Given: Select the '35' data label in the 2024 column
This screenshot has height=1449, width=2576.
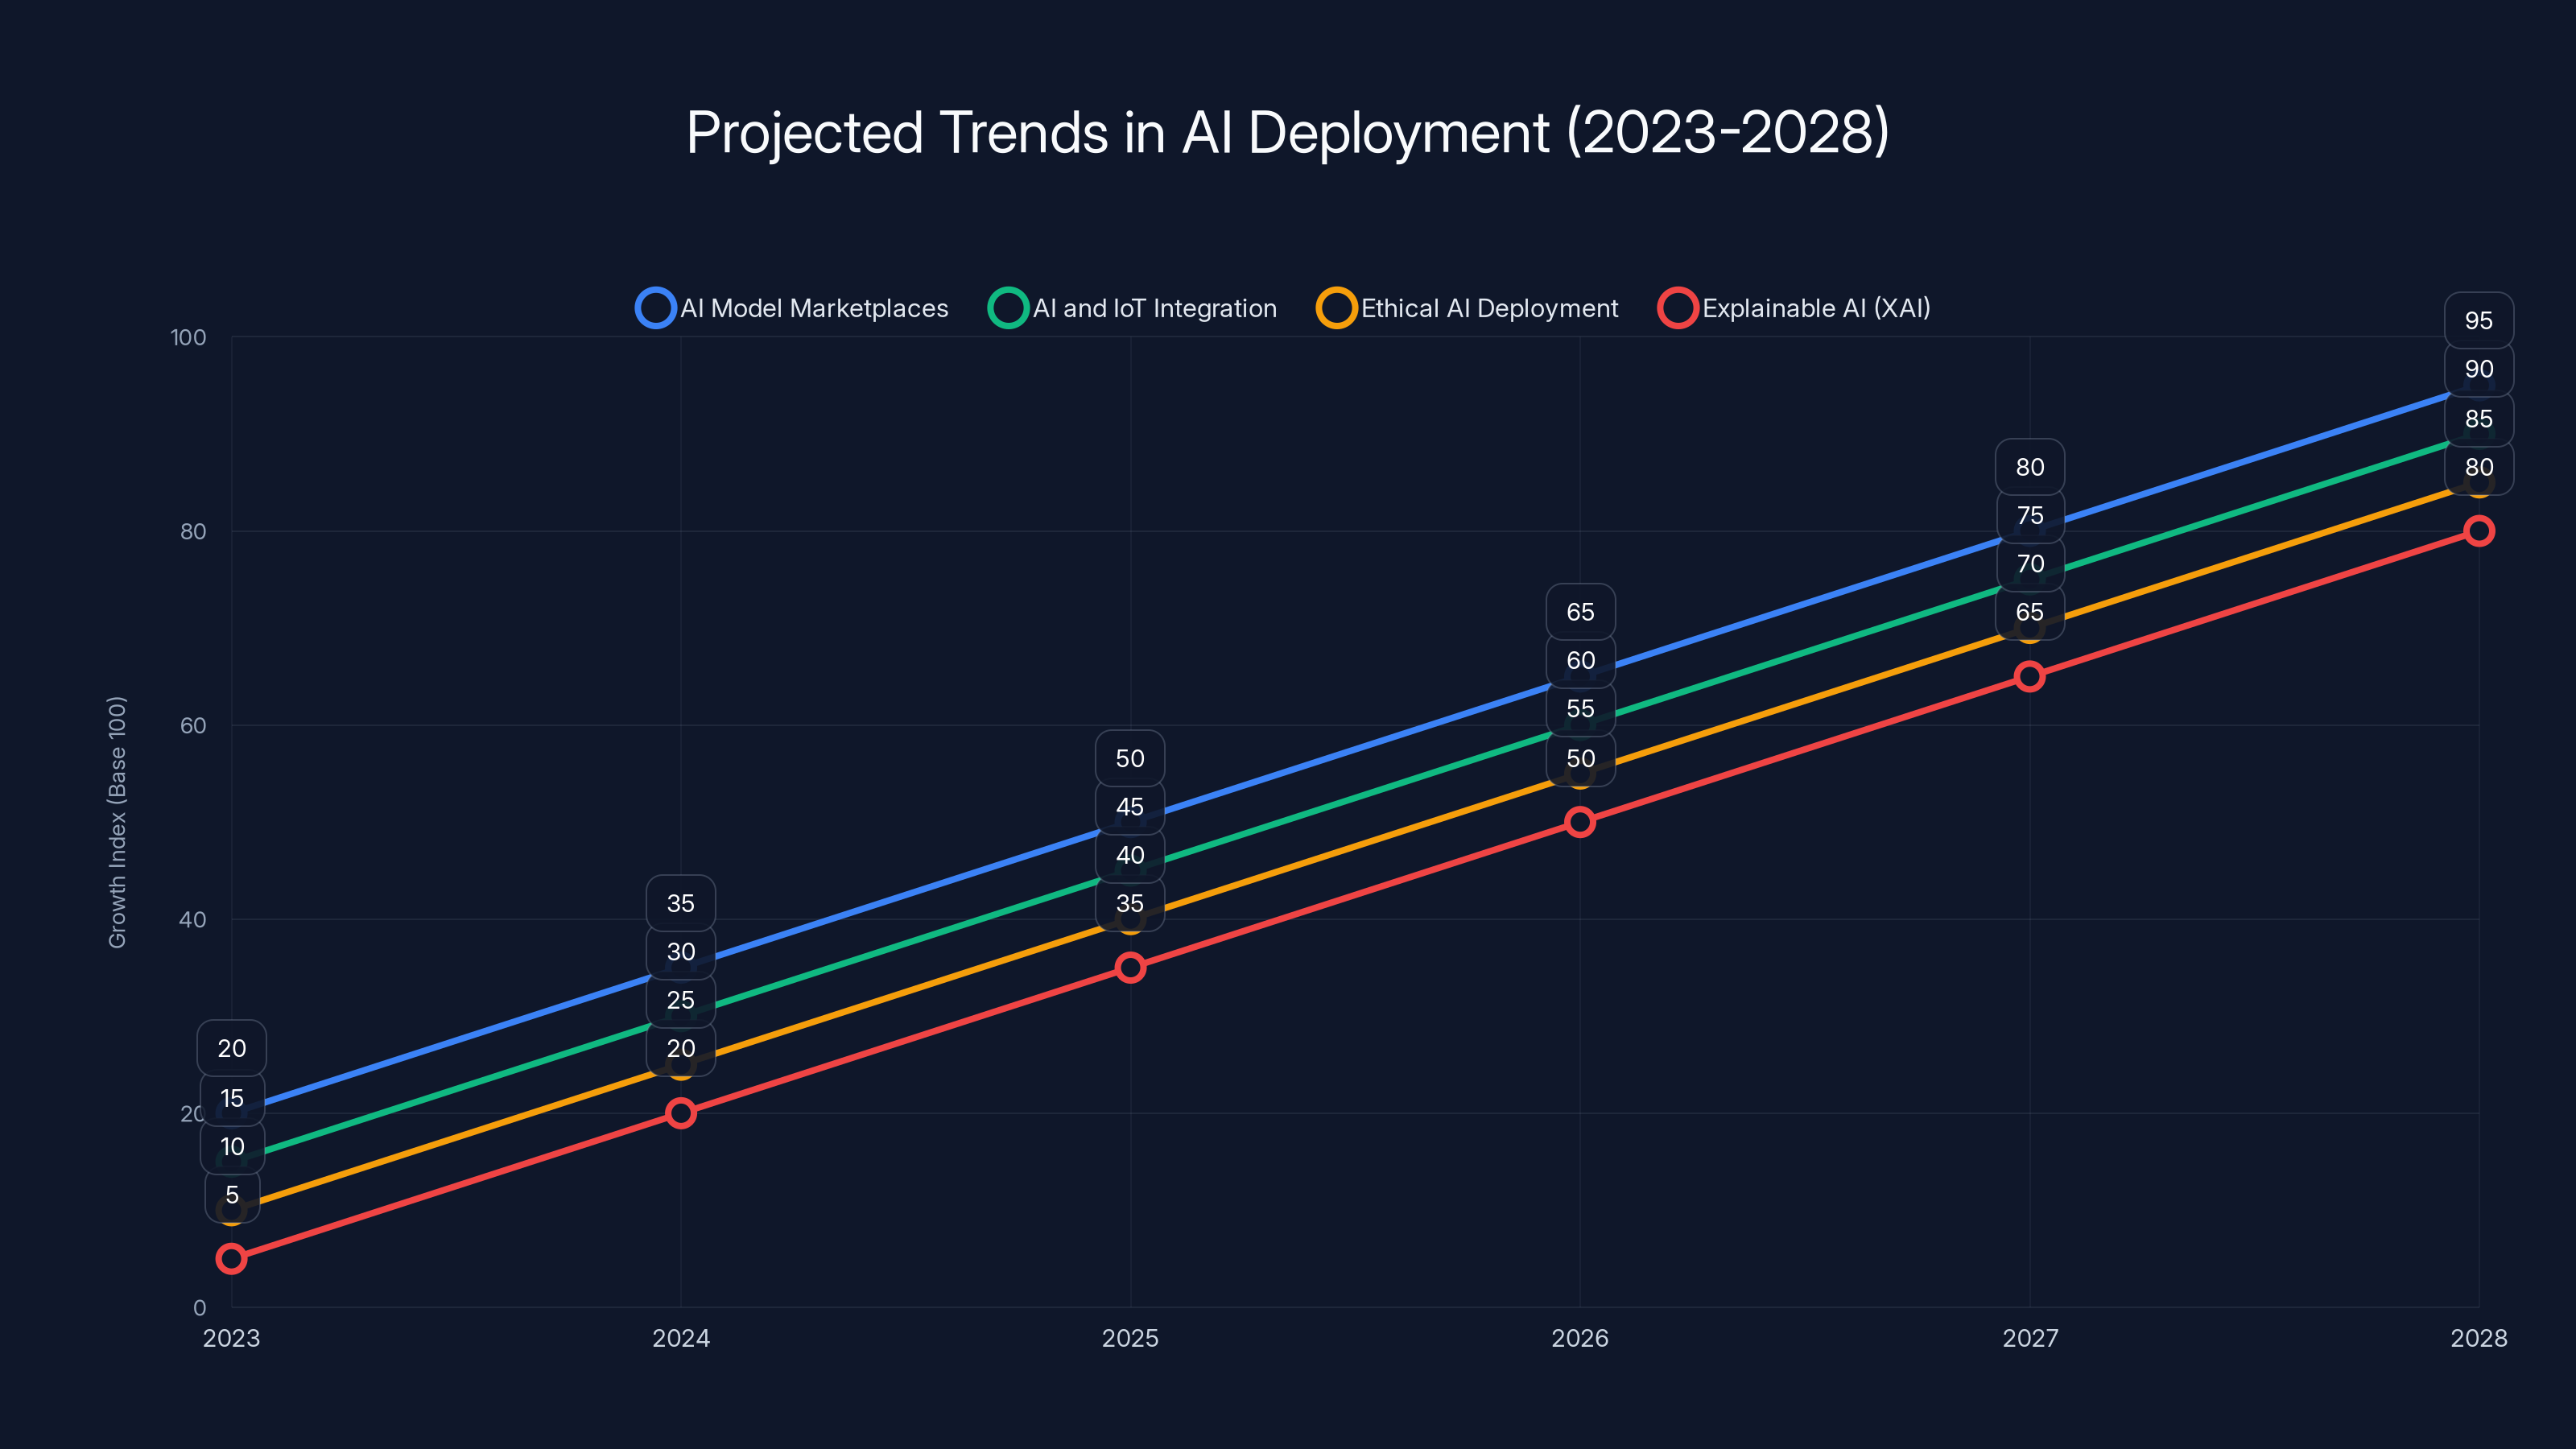Looking at the screenshot, I should click(681, 903).
